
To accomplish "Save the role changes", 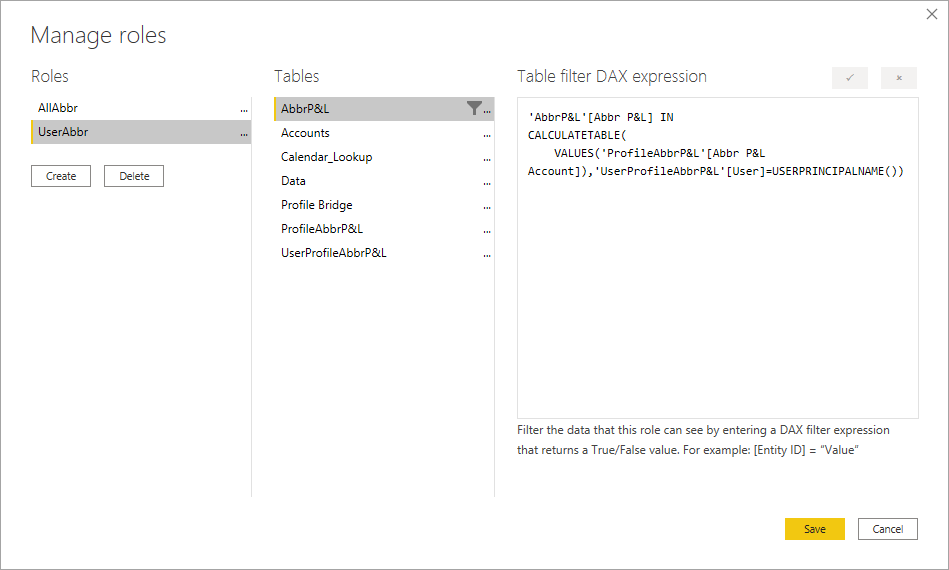I will click(x=815, y=529).
